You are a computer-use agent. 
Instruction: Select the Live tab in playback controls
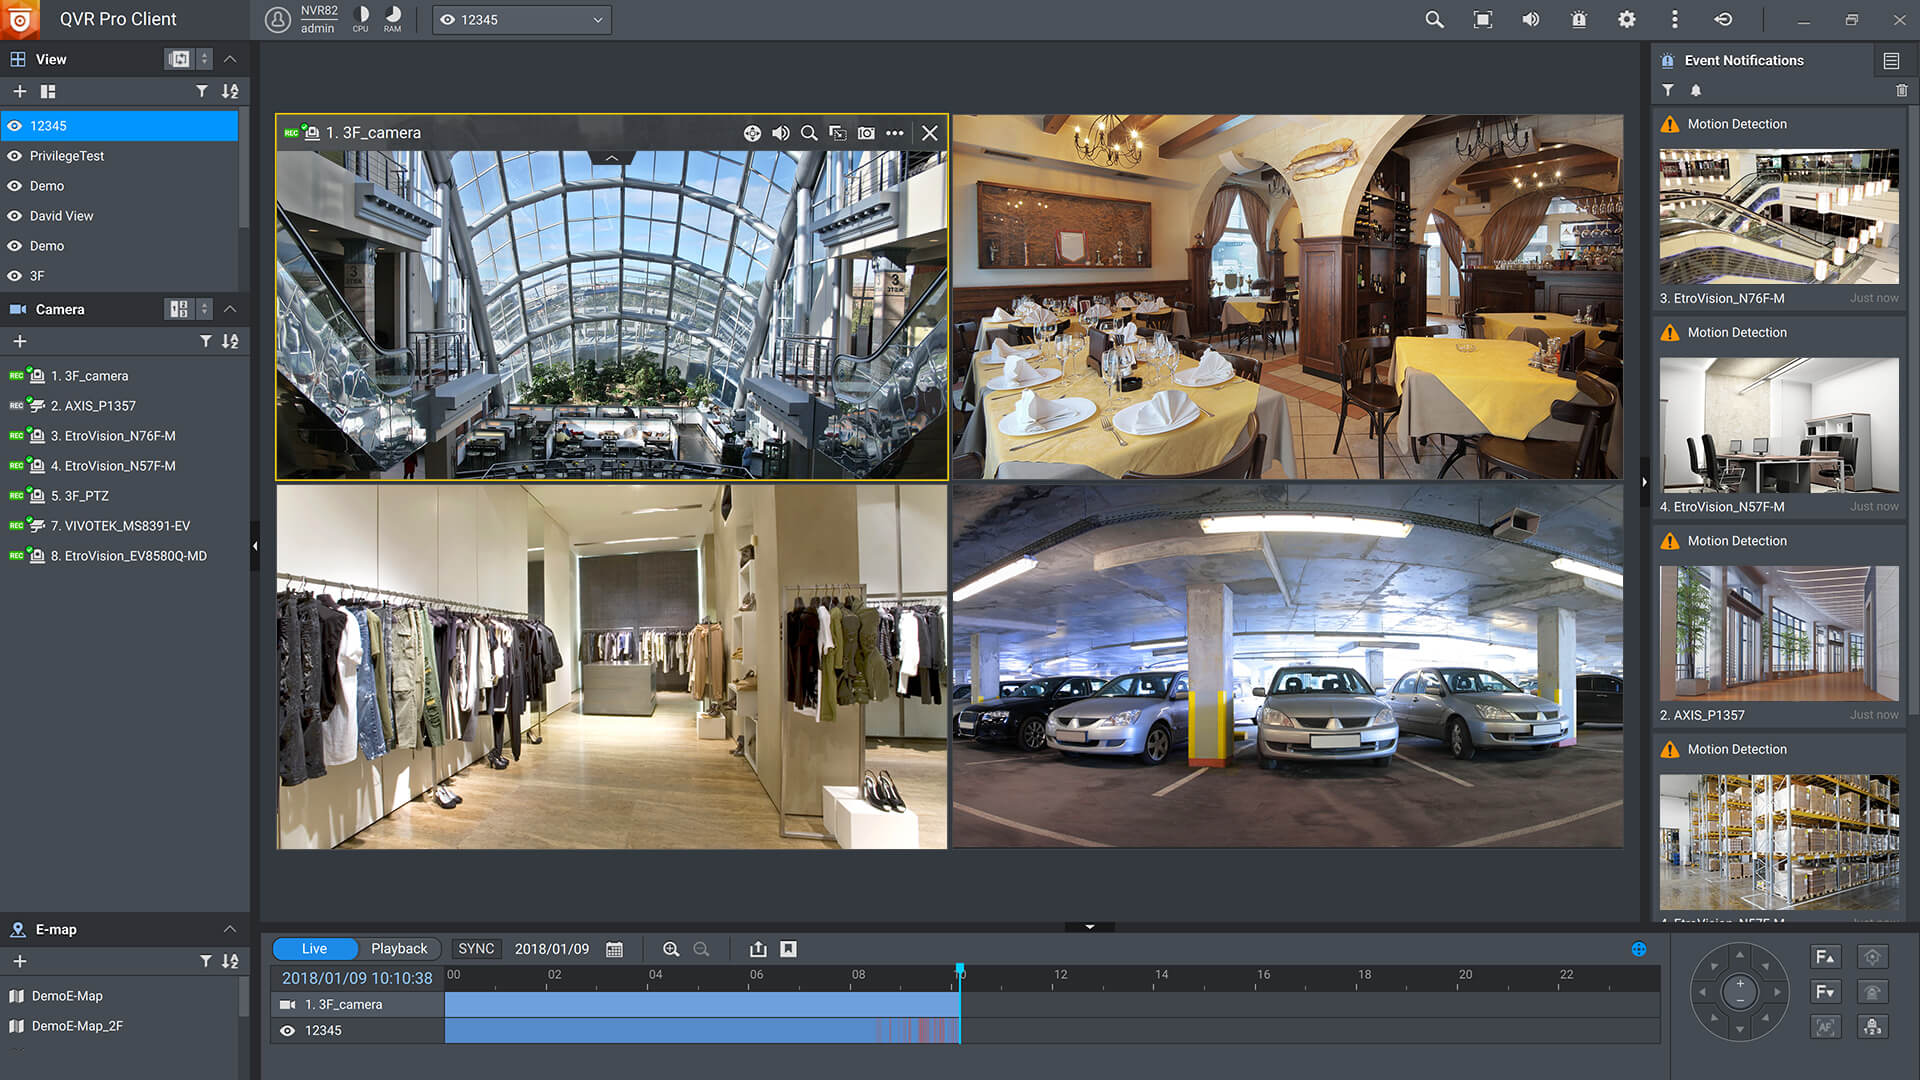pos(314,948)
